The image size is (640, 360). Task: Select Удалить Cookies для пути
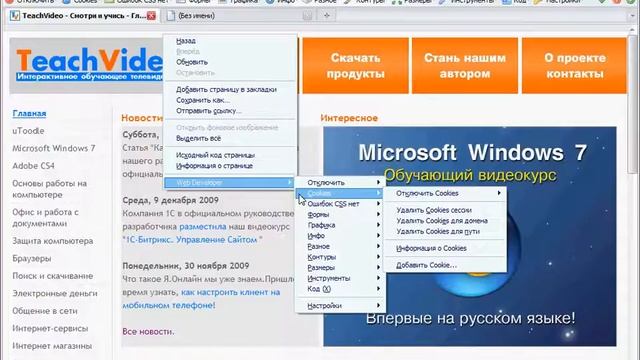click(445, 231)
